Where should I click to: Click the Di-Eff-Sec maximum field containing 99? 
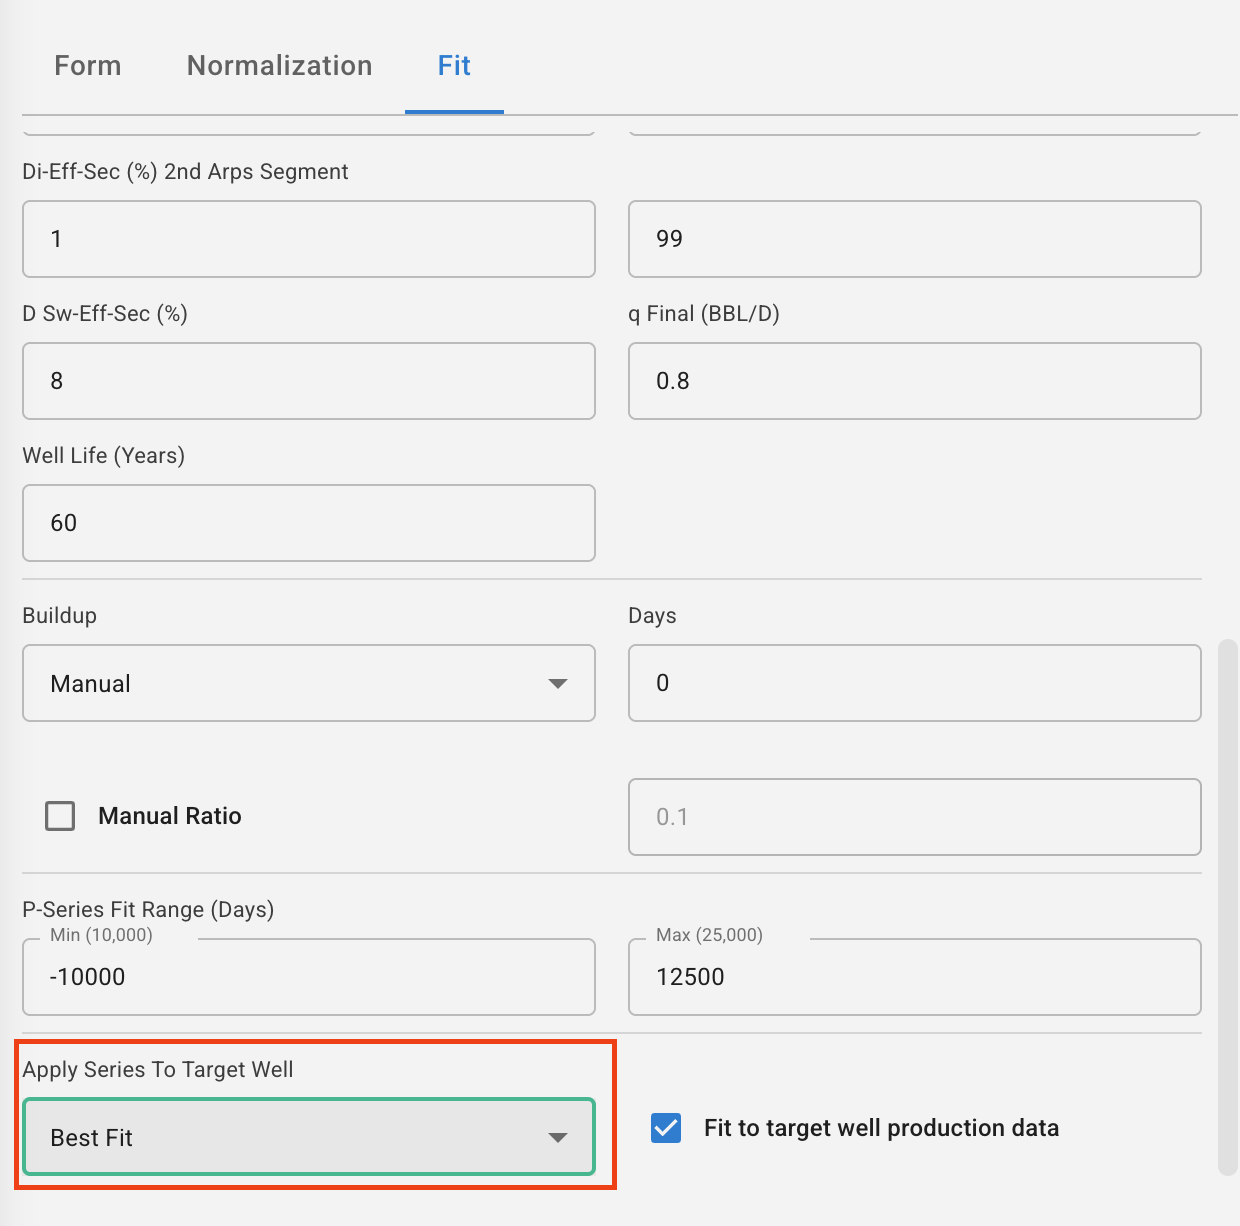click(914, 239)
